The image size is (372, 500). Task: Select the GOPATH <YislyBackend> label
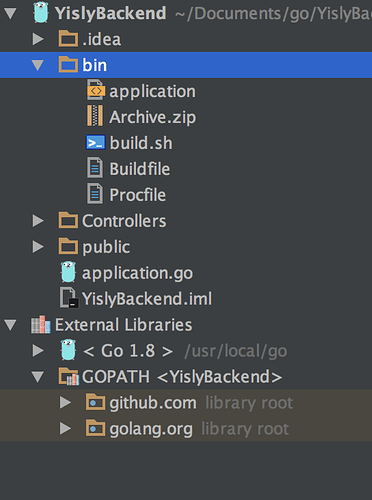[x=182, y=377]
